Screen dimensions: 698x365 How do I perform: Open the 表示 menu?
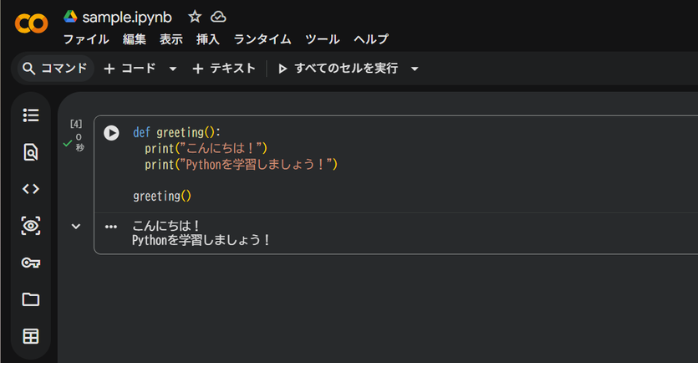click(x=171, y=39)
